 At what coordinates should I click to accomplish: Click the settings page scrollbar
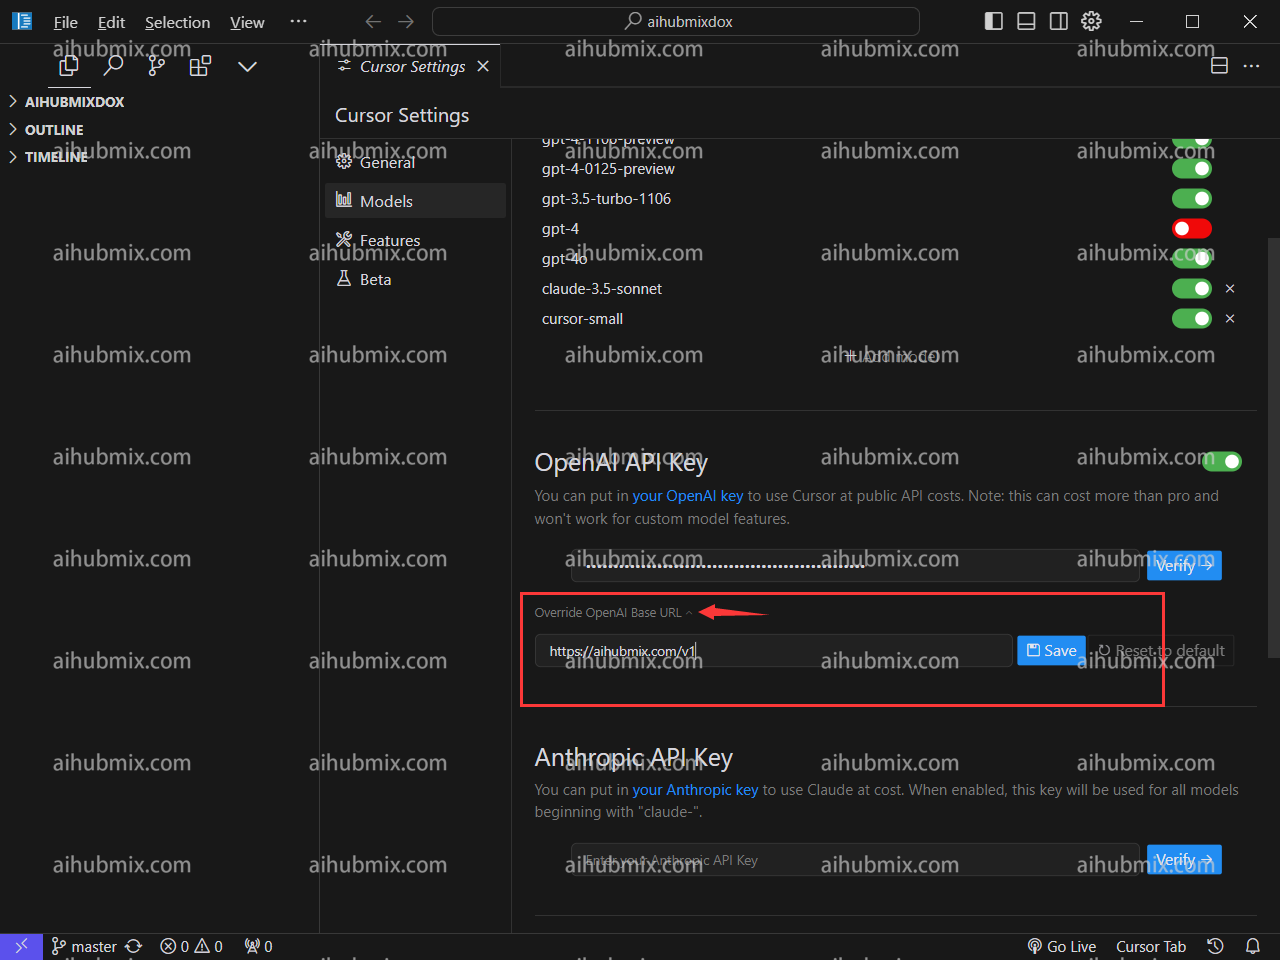click(x=1273, y=447)
